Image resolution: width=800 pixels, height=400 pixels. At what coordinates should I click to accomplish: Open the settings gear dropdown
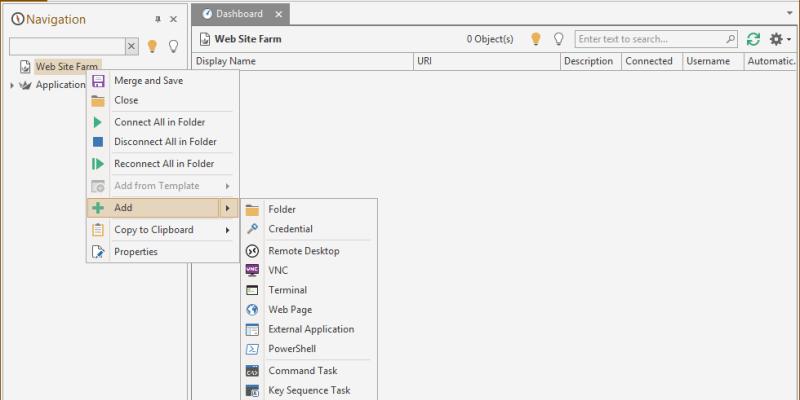pyautogui.click(x=778, y=39)
